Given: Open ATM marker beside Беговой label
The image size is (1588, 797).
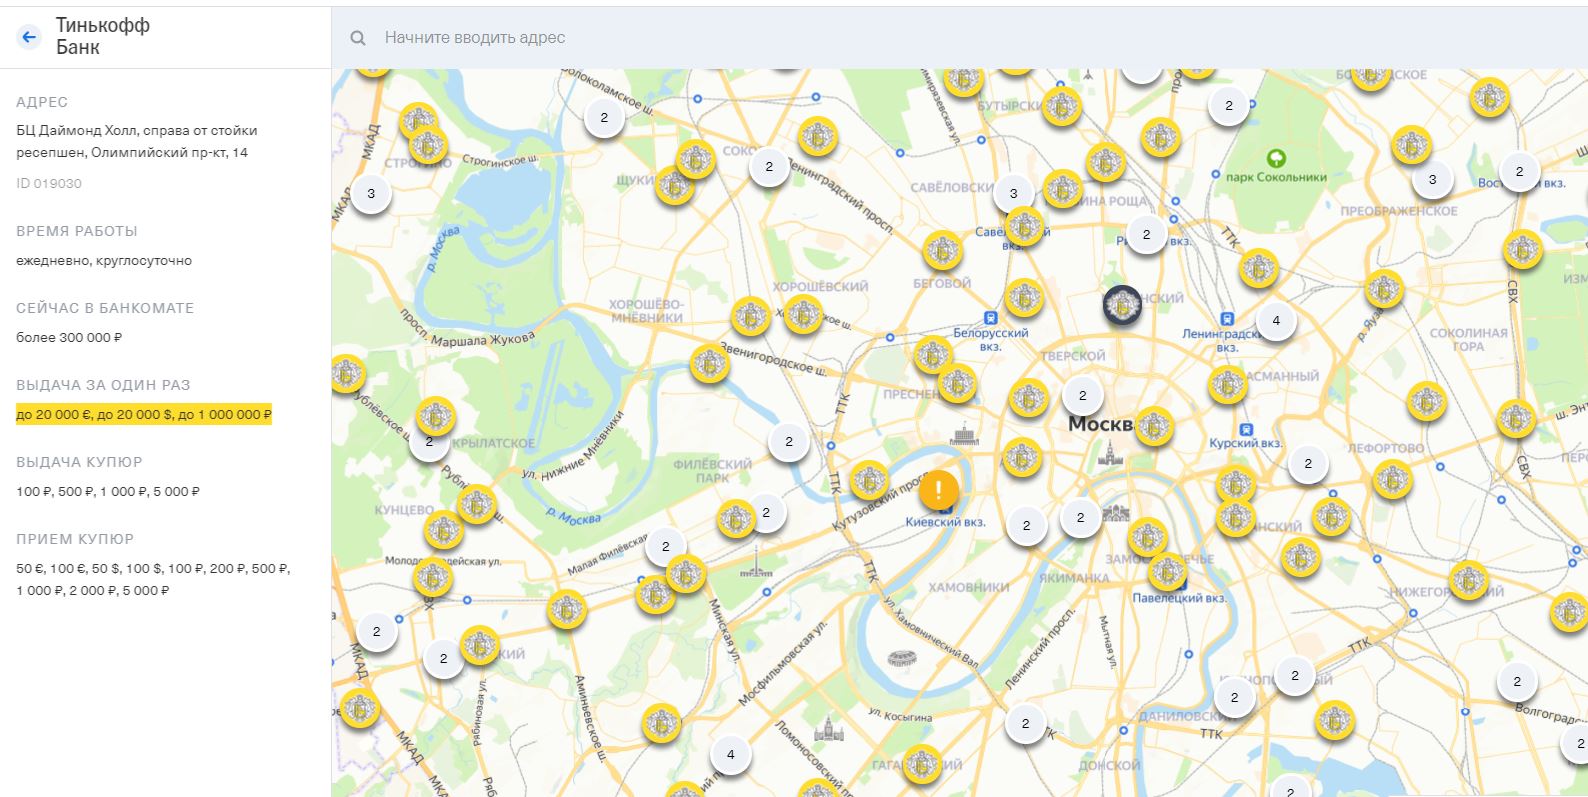Looking at the screenshot, I should click(x=942, y=251).
